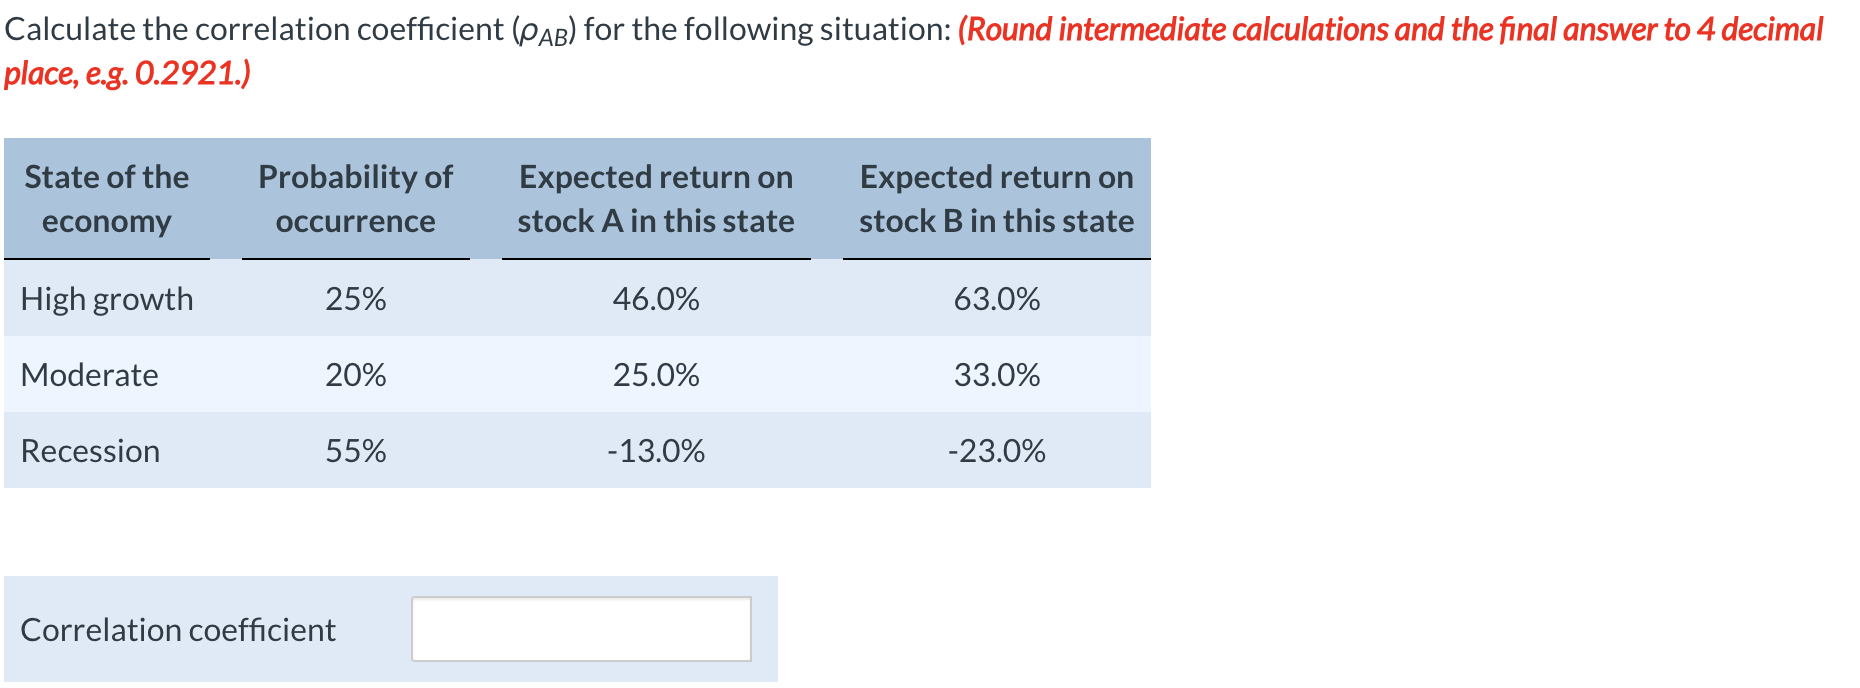This screenshot has height=688, width=1860.
Task: Click the 'Expected return on stock B' header
Action: click(996, 198)
